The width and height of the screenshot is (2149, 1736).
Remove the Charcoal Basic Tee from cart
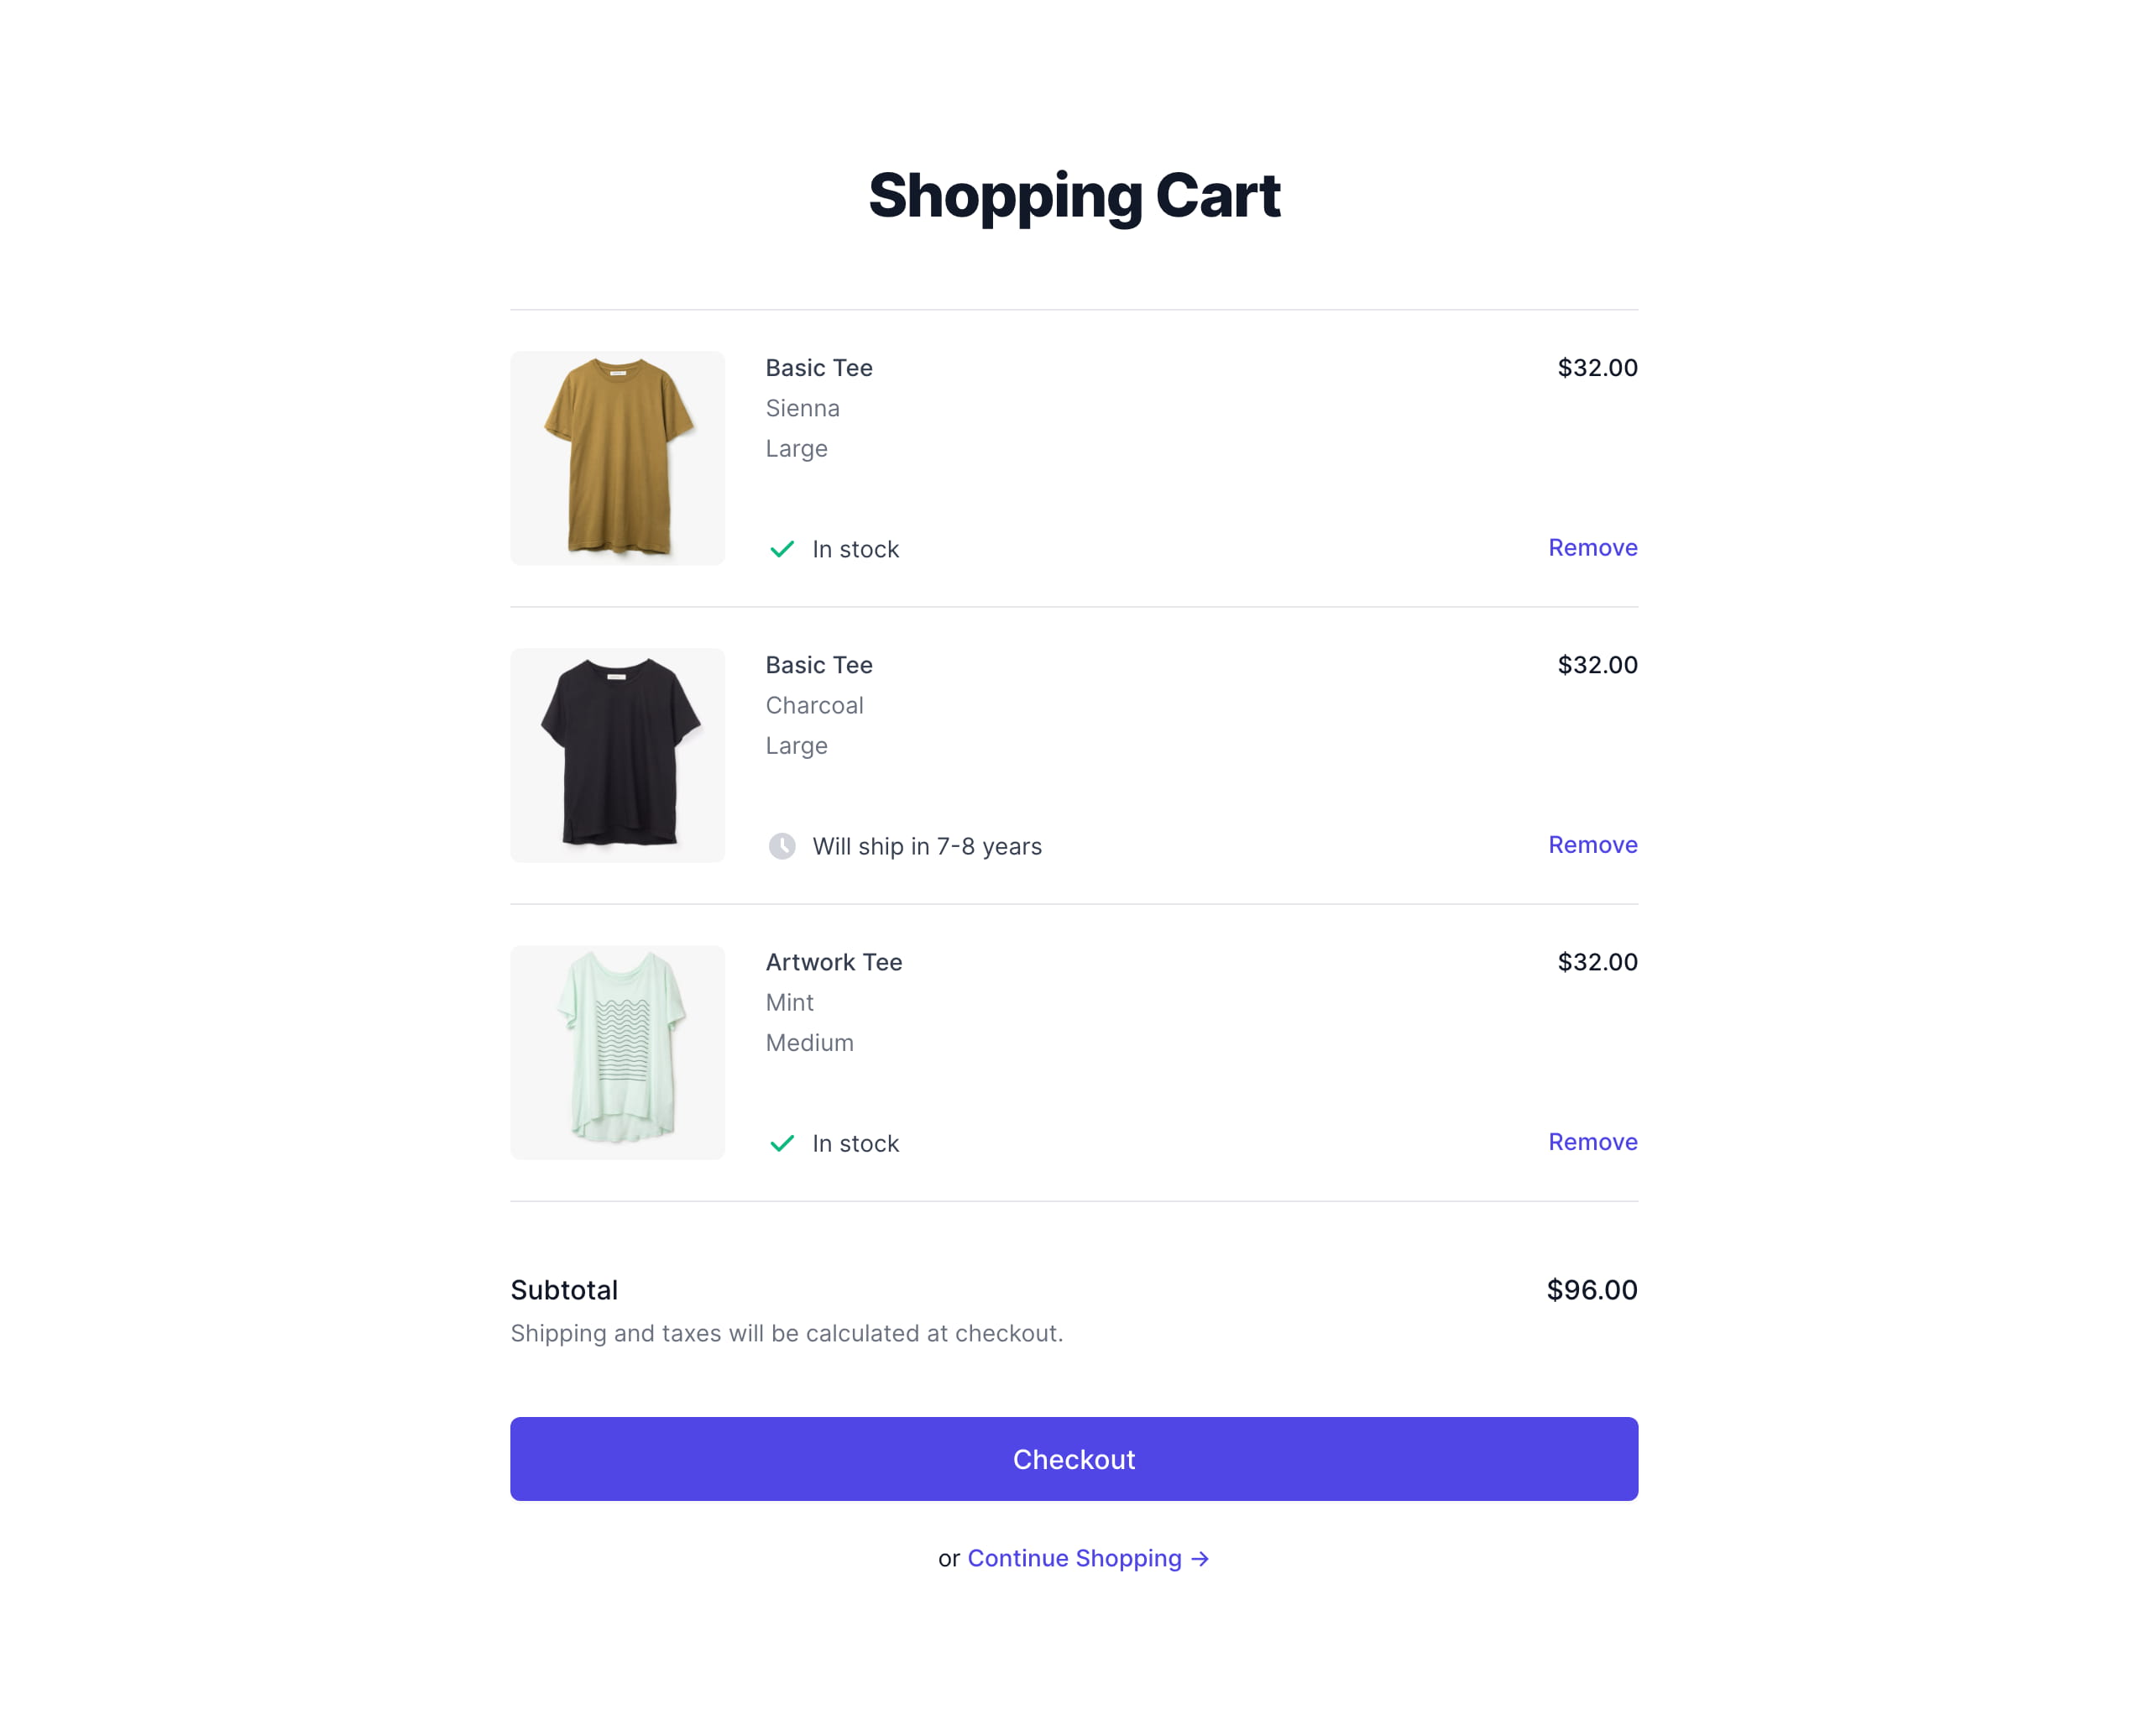pos(1592,845)
